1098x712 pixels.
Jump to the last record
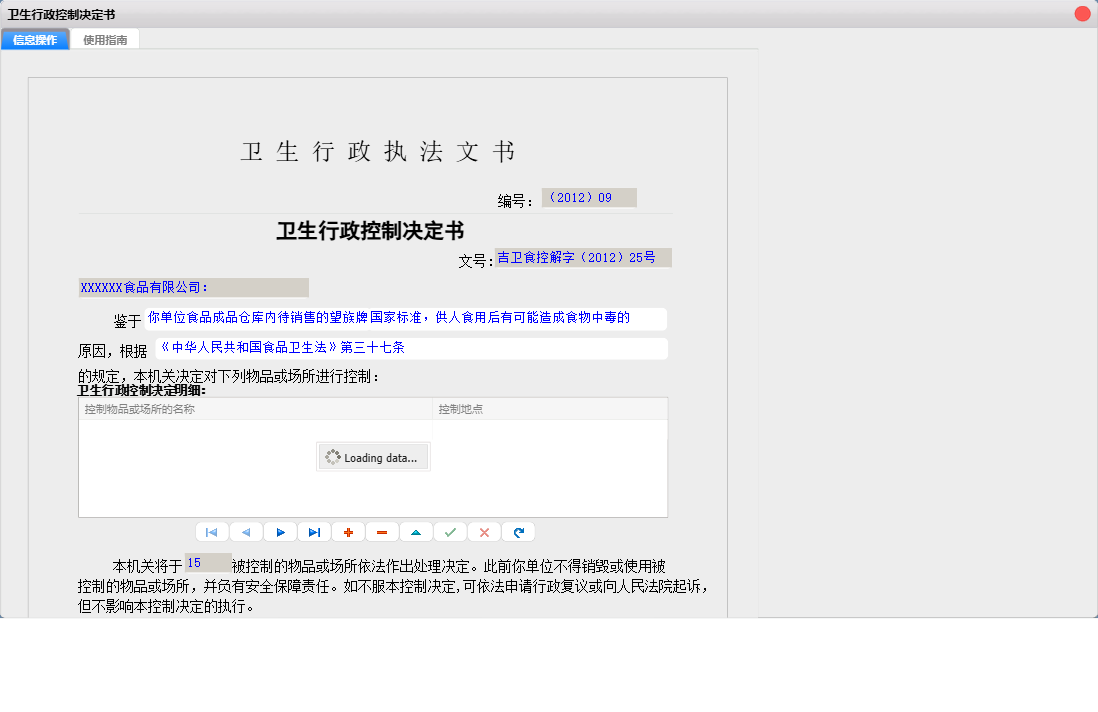(x=315, y=531)
